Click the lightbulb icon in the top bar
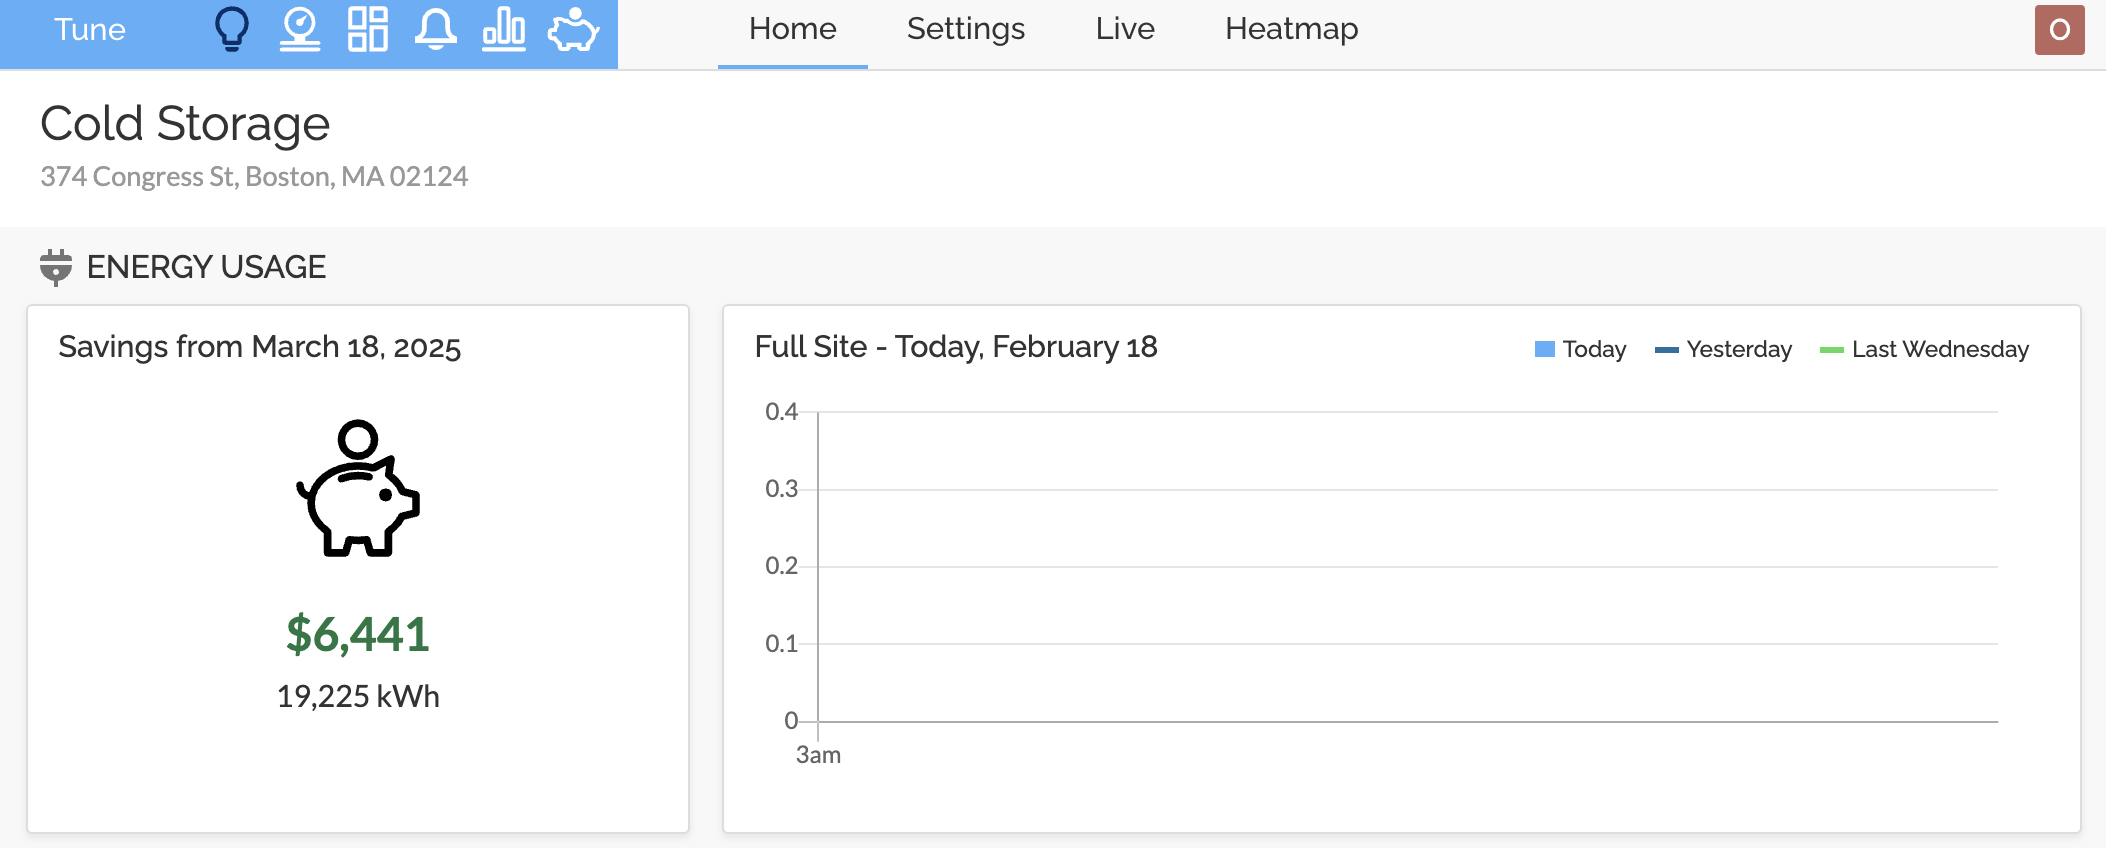Screen dimensions: 2106x848 pyautogui.click(x=232, y=29)
